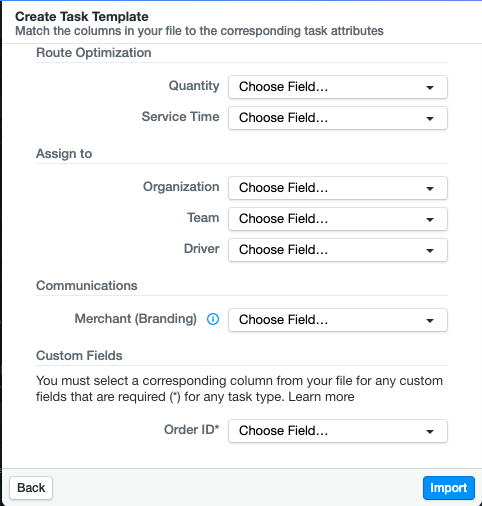Click the Organization field label
This screenshot has height=506, width=482.
tap(181, 187)
